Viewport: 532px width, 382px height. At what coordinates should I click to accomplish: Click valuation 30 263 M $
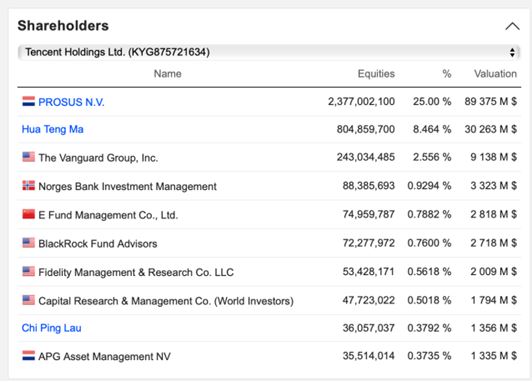click(x=491, y=129)
